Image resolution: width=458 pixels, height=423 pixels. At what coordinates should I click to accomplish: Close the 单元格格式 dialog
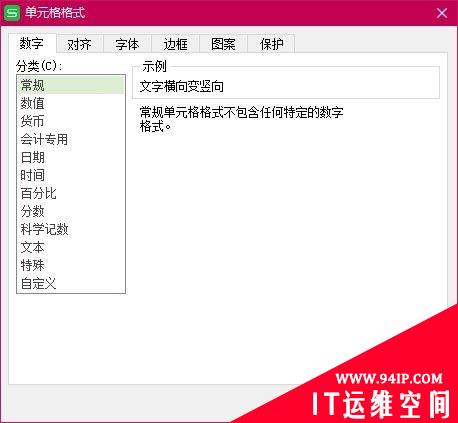pyautogui.click(x=442, y=13)
